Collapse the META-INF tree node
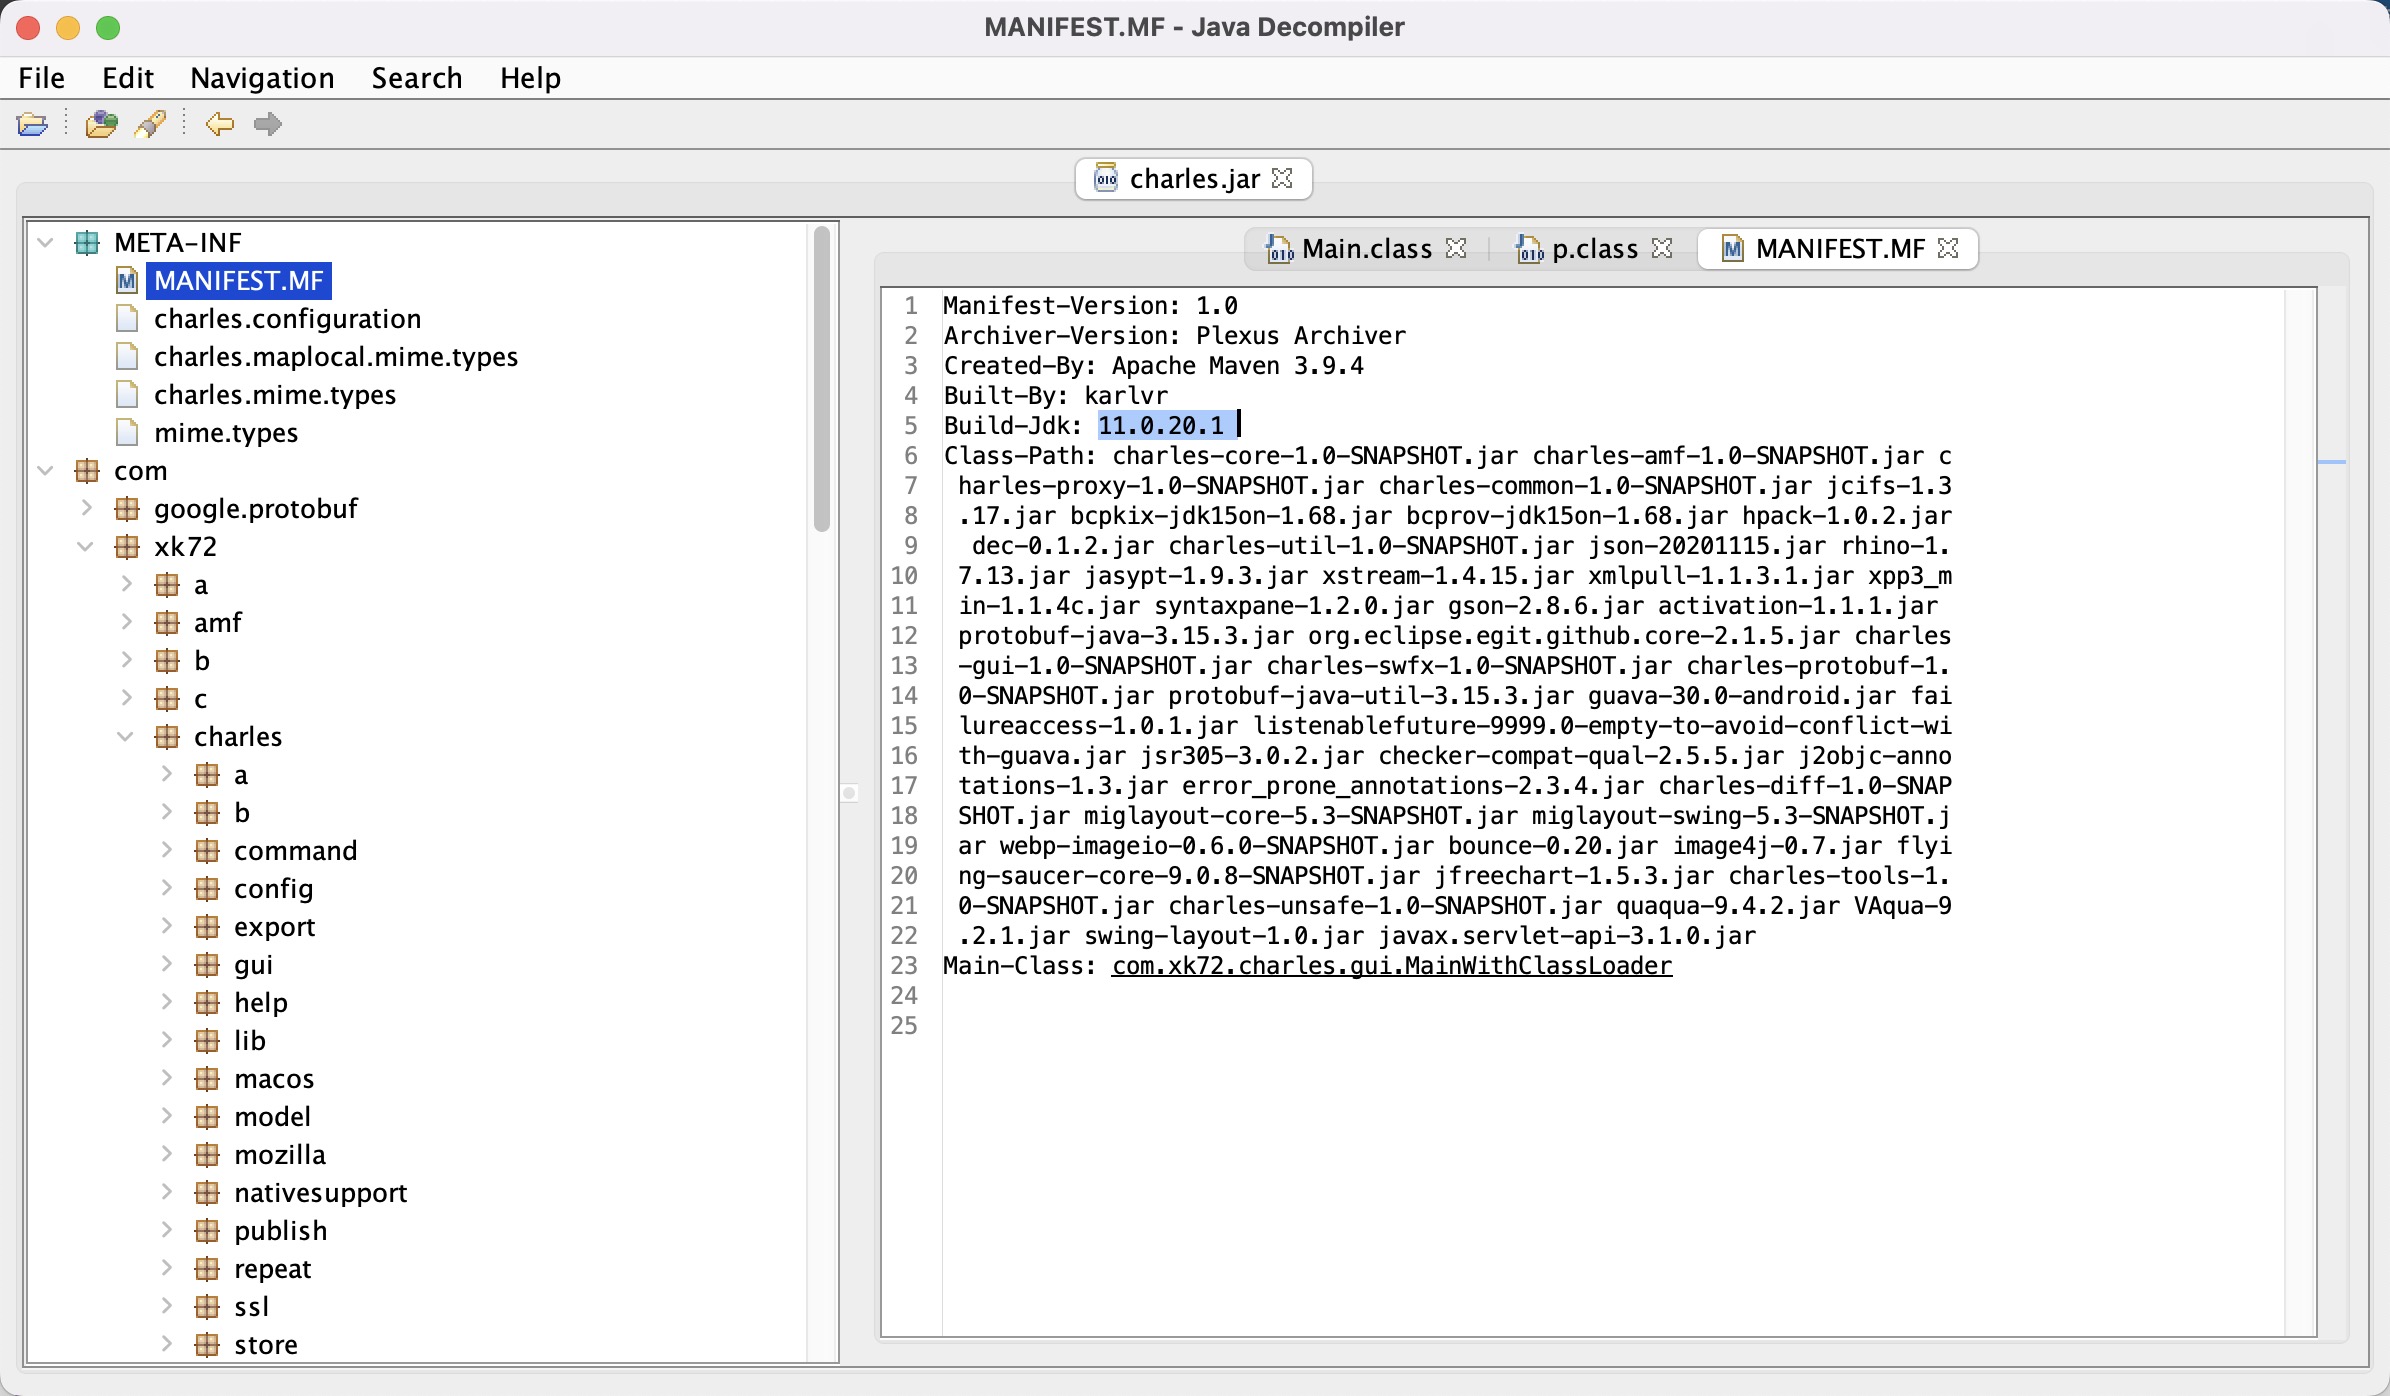The width and height of the screenshot is (2390, 1396). 46,243
